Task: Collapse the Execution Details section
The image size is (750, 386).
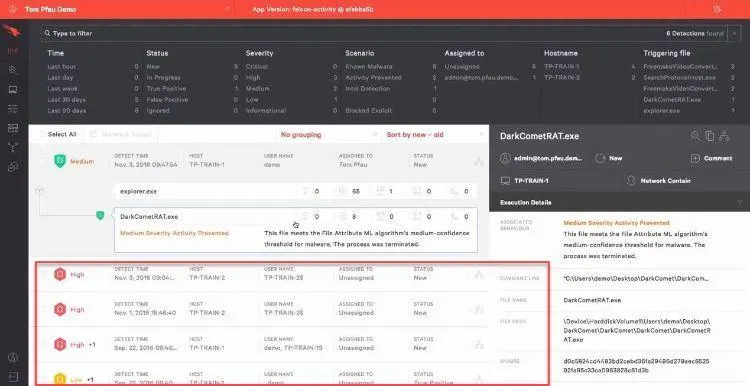Action: [739, 202]
